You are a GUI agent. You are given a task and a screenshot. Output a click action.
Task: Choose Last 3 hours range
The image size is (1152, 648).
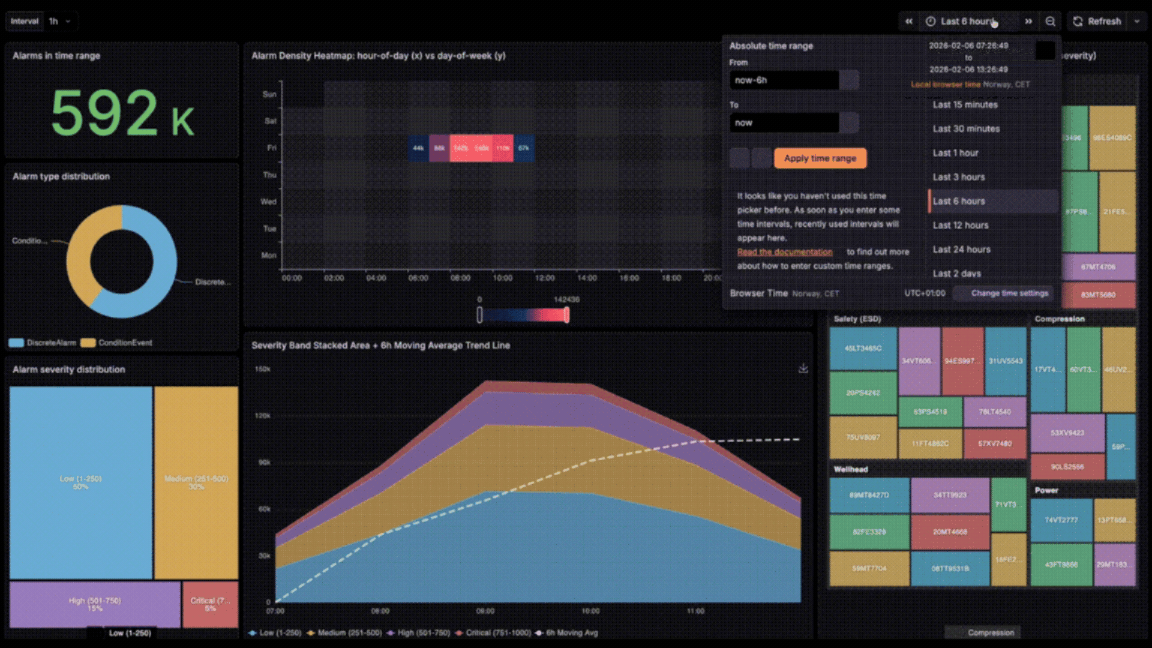click(x=993, y=177)
